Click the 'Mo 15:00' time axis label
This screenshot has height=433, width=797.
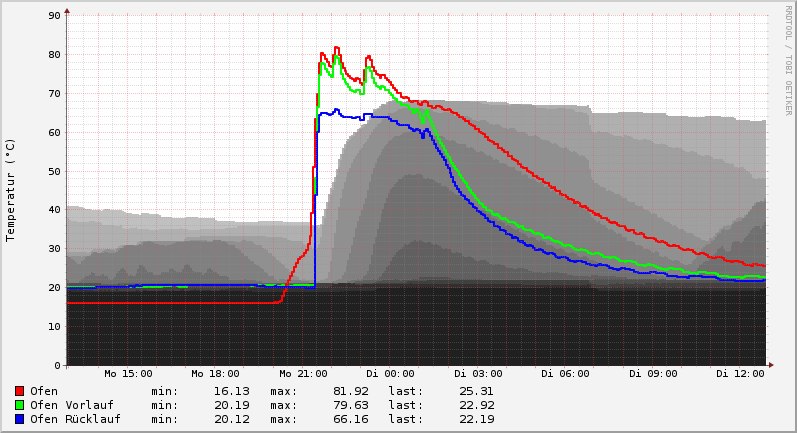(x=128, y=374)
